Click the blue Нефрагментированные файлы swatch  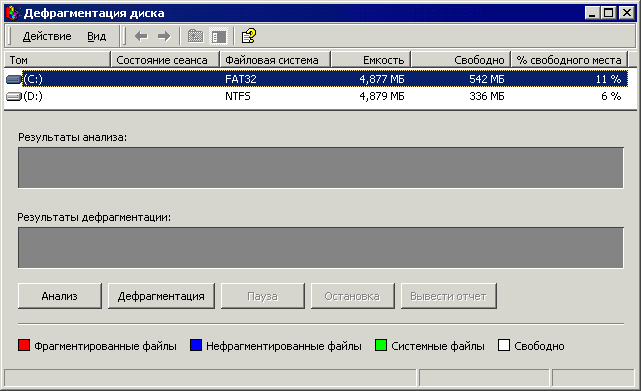coord(196,345)
